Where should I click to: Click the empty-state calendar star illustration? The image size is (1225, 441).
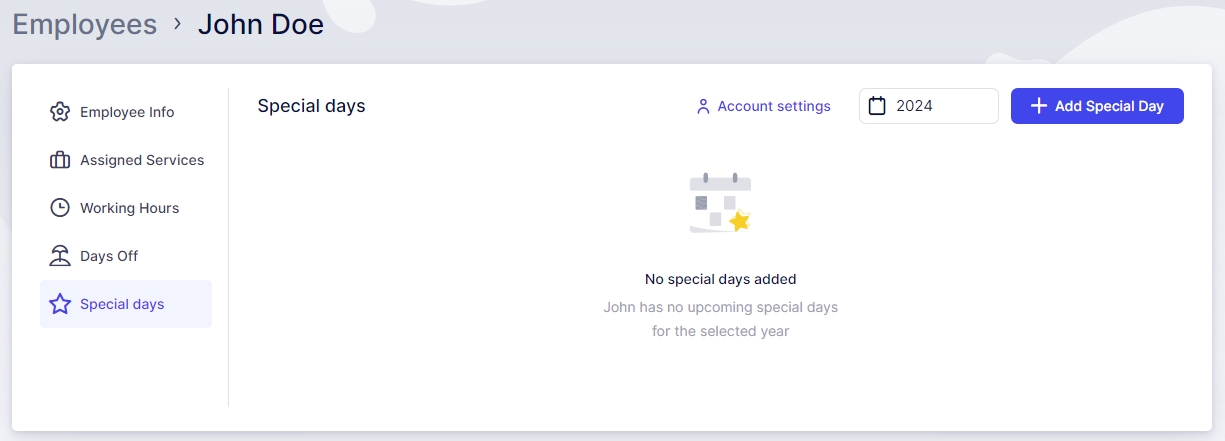coord(720,204)
